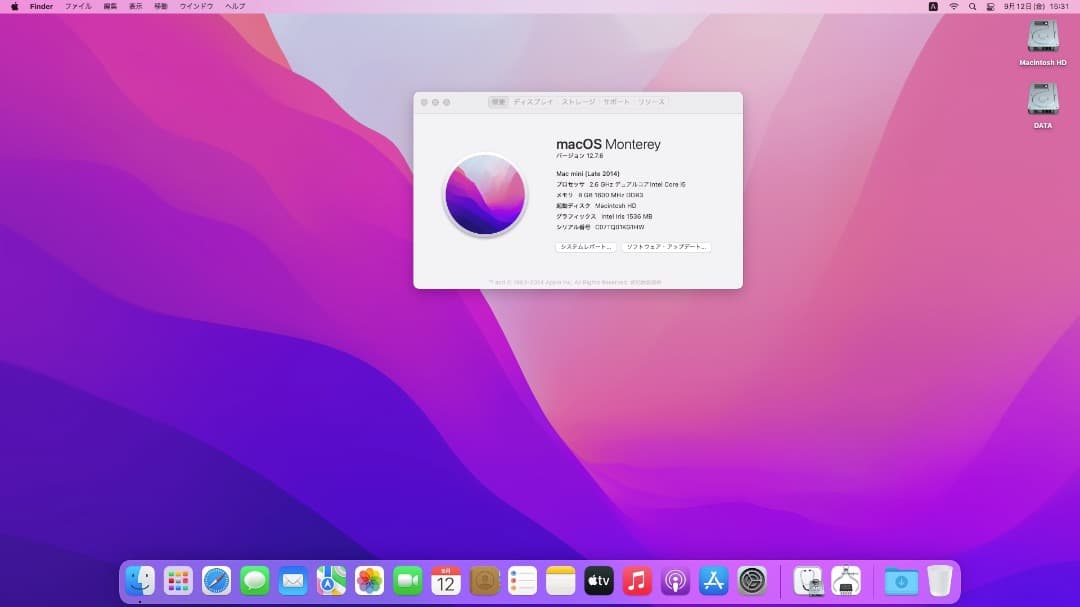
Task: Open Control Center in the menu bar
Action: (x=988, y=6)
